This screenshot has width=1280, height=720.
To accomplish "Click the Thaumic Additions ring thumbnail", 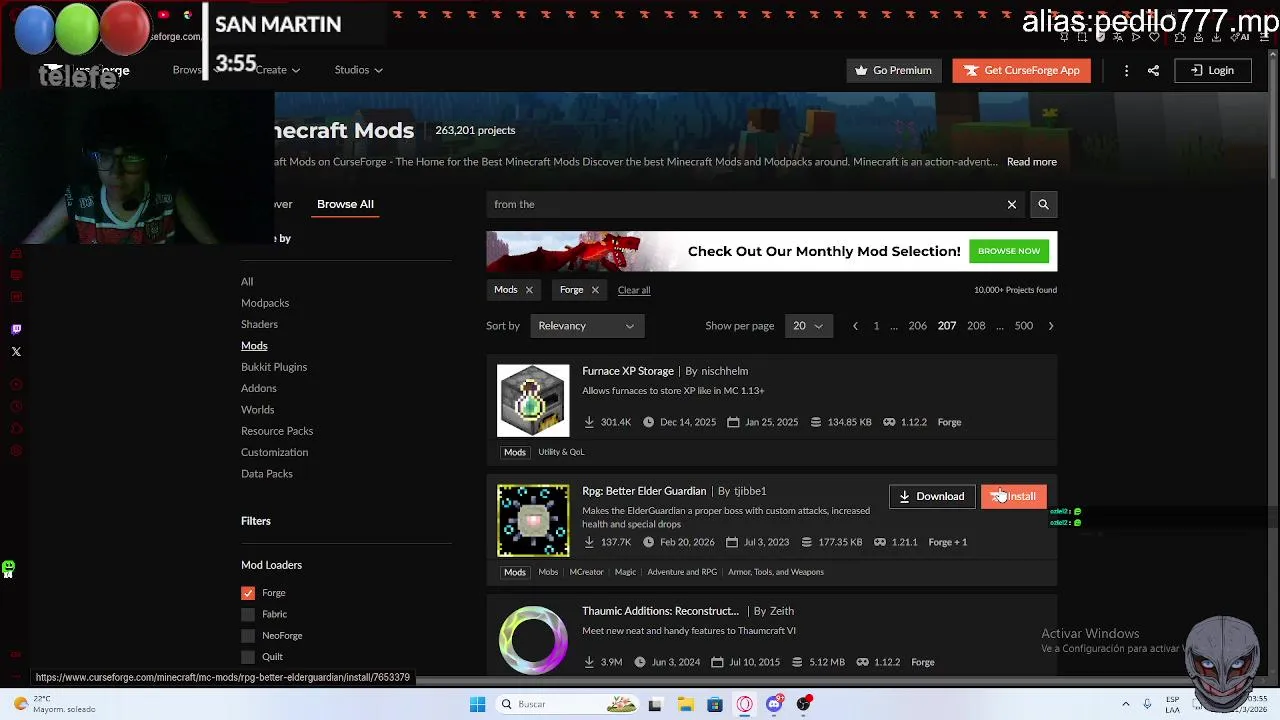I will 533,639.
